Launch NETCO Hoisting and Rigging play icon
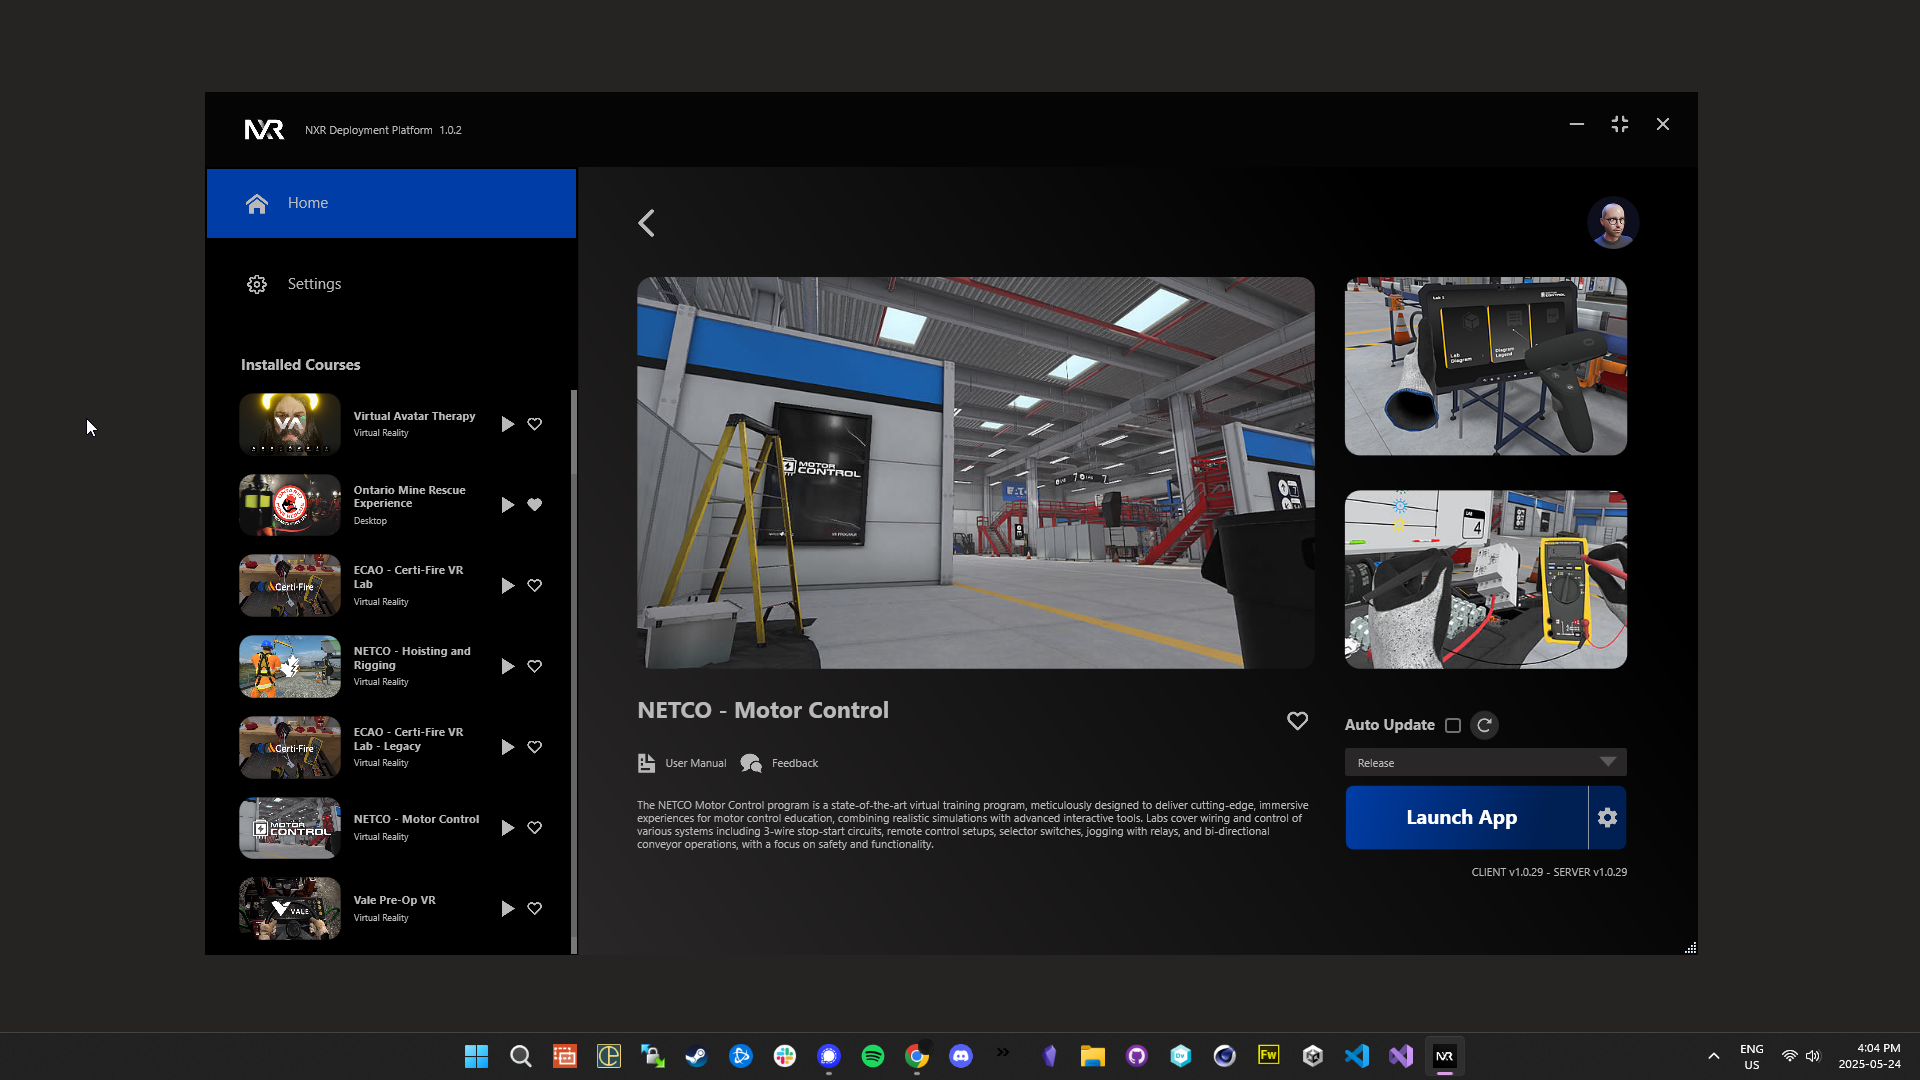This screenshot has width=1920, height=1080. [x=507, y=666]
